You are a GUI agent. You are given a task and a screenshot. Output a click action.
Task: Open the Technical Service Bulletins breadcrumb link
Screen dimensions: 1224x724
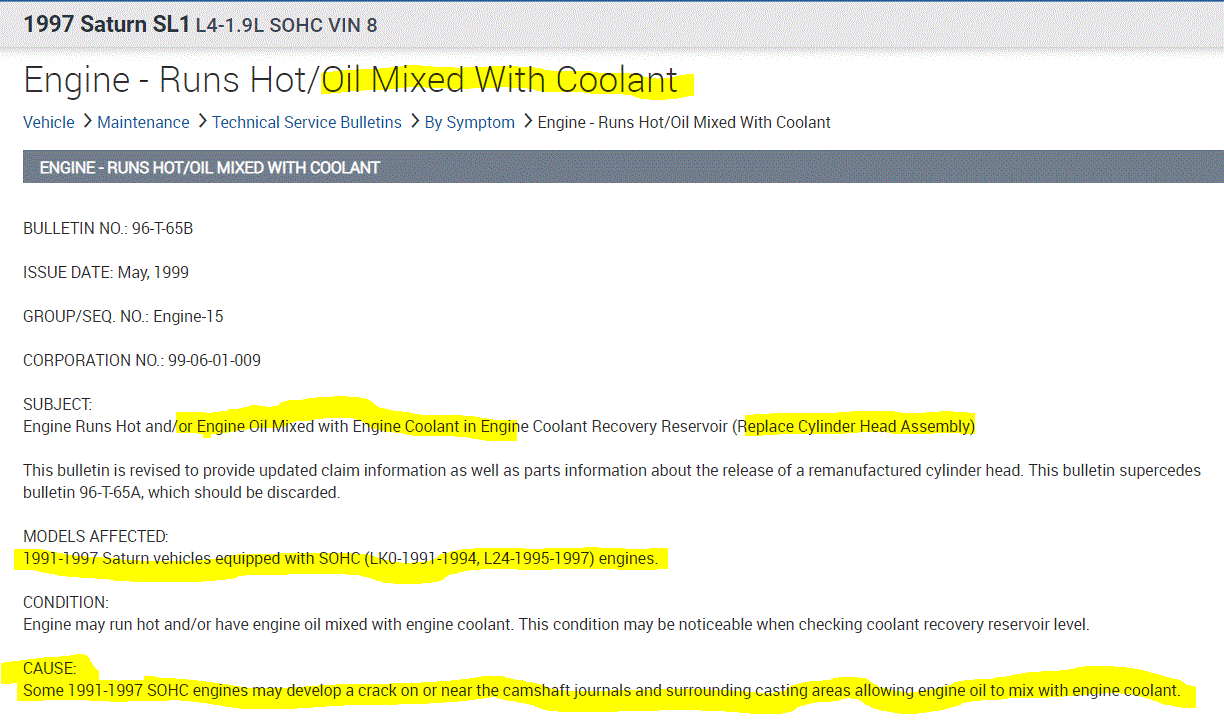307,122
